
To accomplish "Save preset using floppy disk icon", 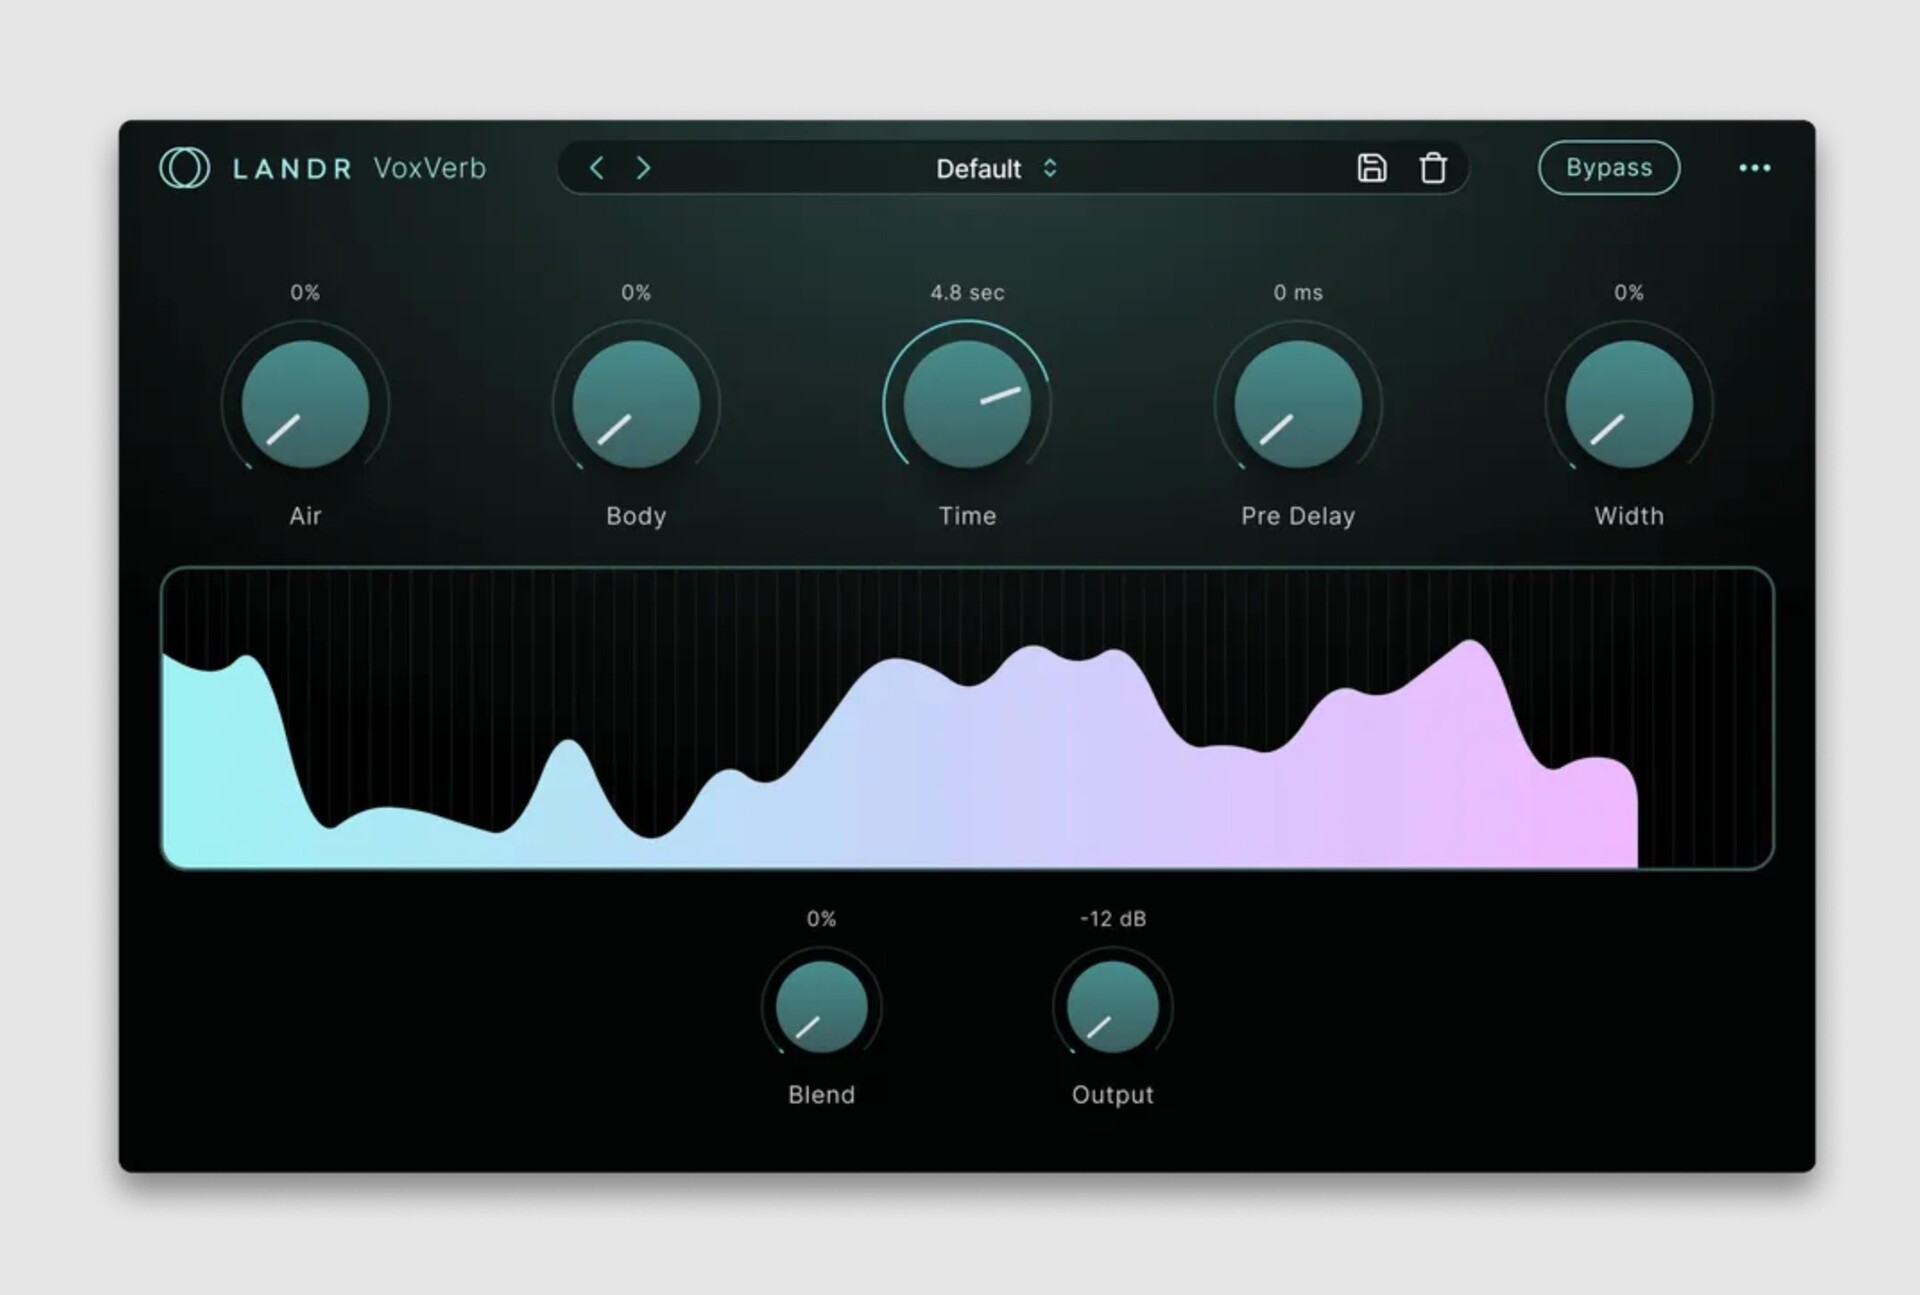I will [1371, 168].
